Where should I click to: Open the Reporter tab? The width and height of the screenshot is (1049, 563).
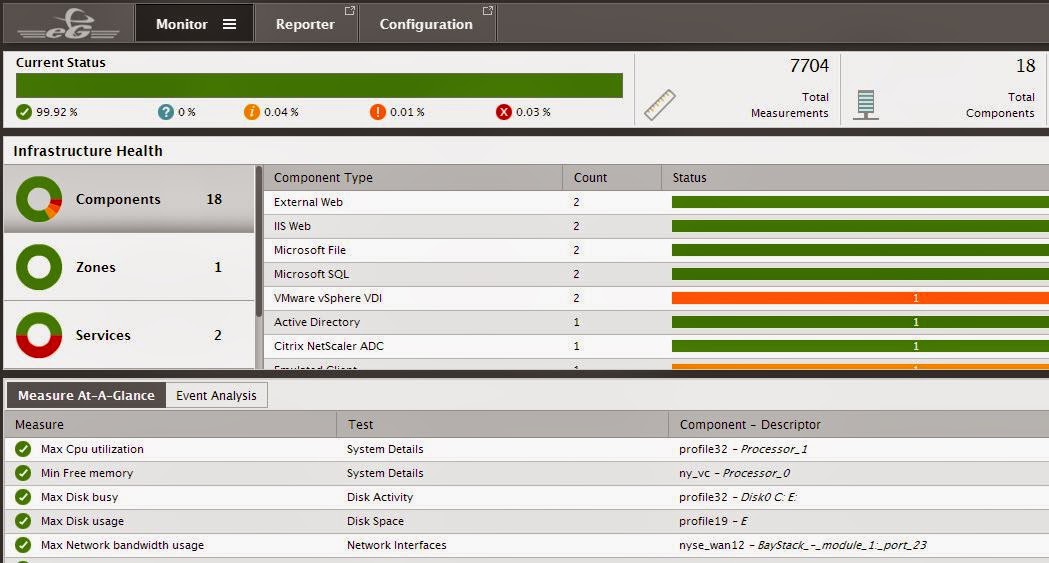tap(306, 24)
